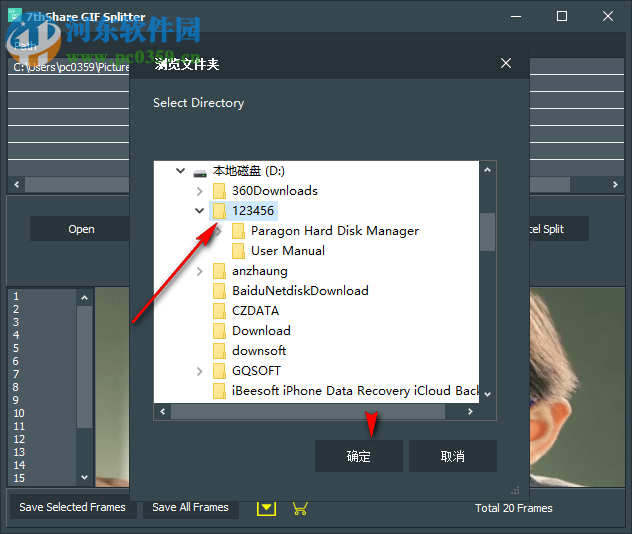Collapse the 123456 folder
The image size is (632, 534).
pyautogui.click(x=200, y=210)
